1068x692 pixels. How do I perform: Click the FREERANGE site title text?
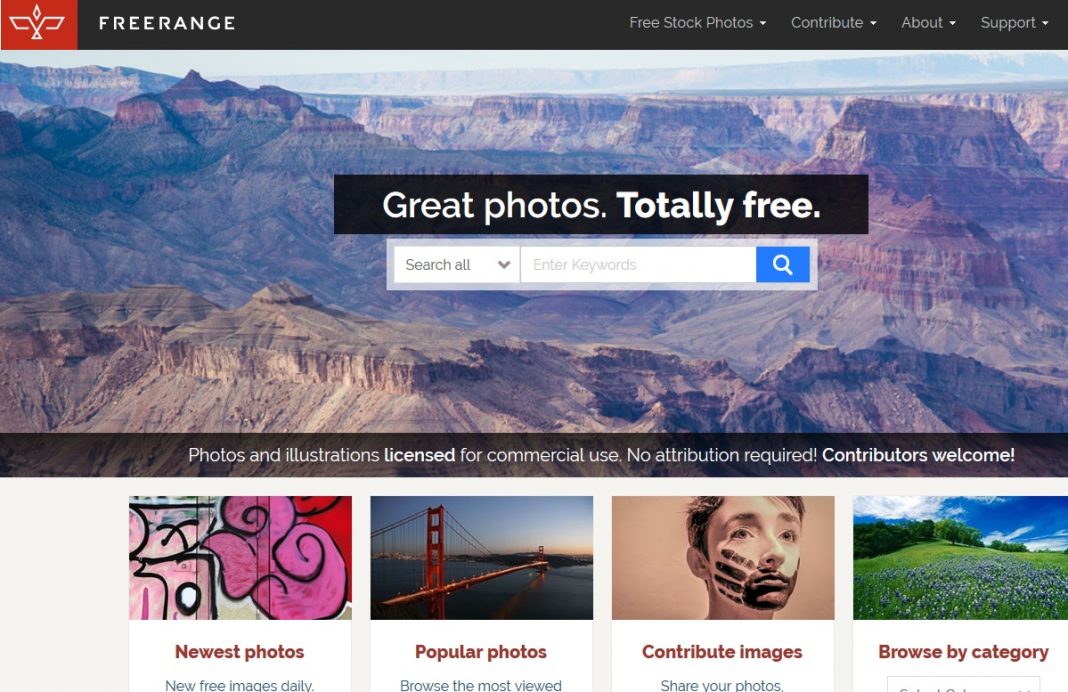(167, 23)
